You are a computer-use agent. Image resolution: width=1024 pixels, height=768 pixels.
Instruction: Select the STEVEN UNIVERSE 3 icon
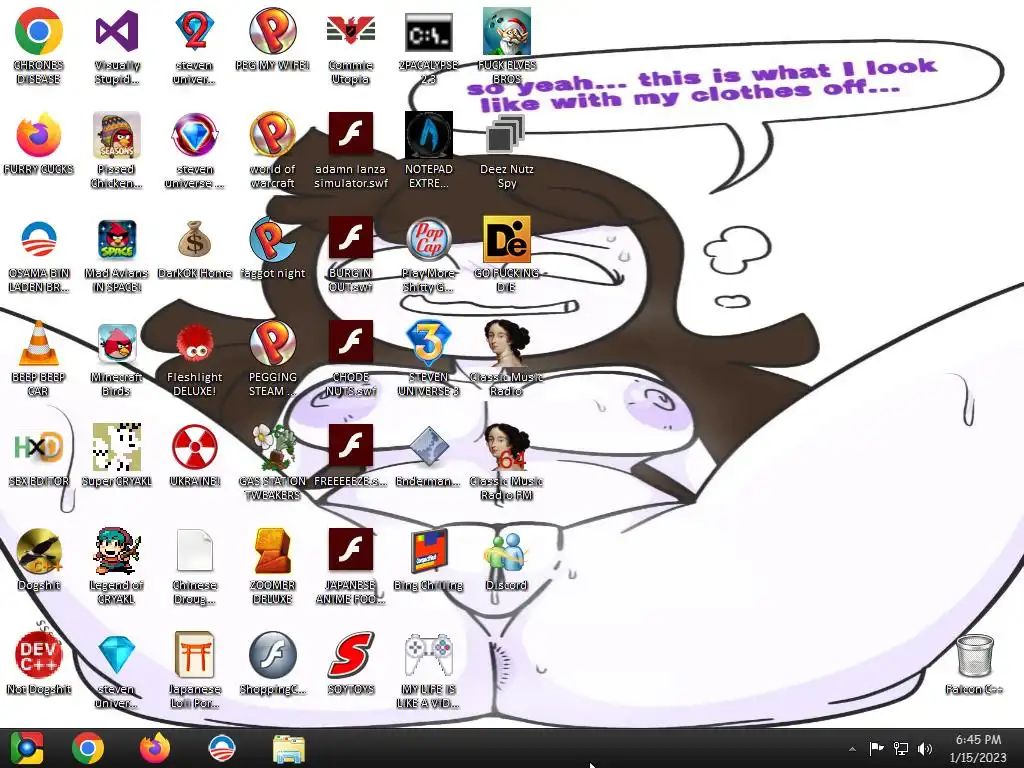(428, 344)
